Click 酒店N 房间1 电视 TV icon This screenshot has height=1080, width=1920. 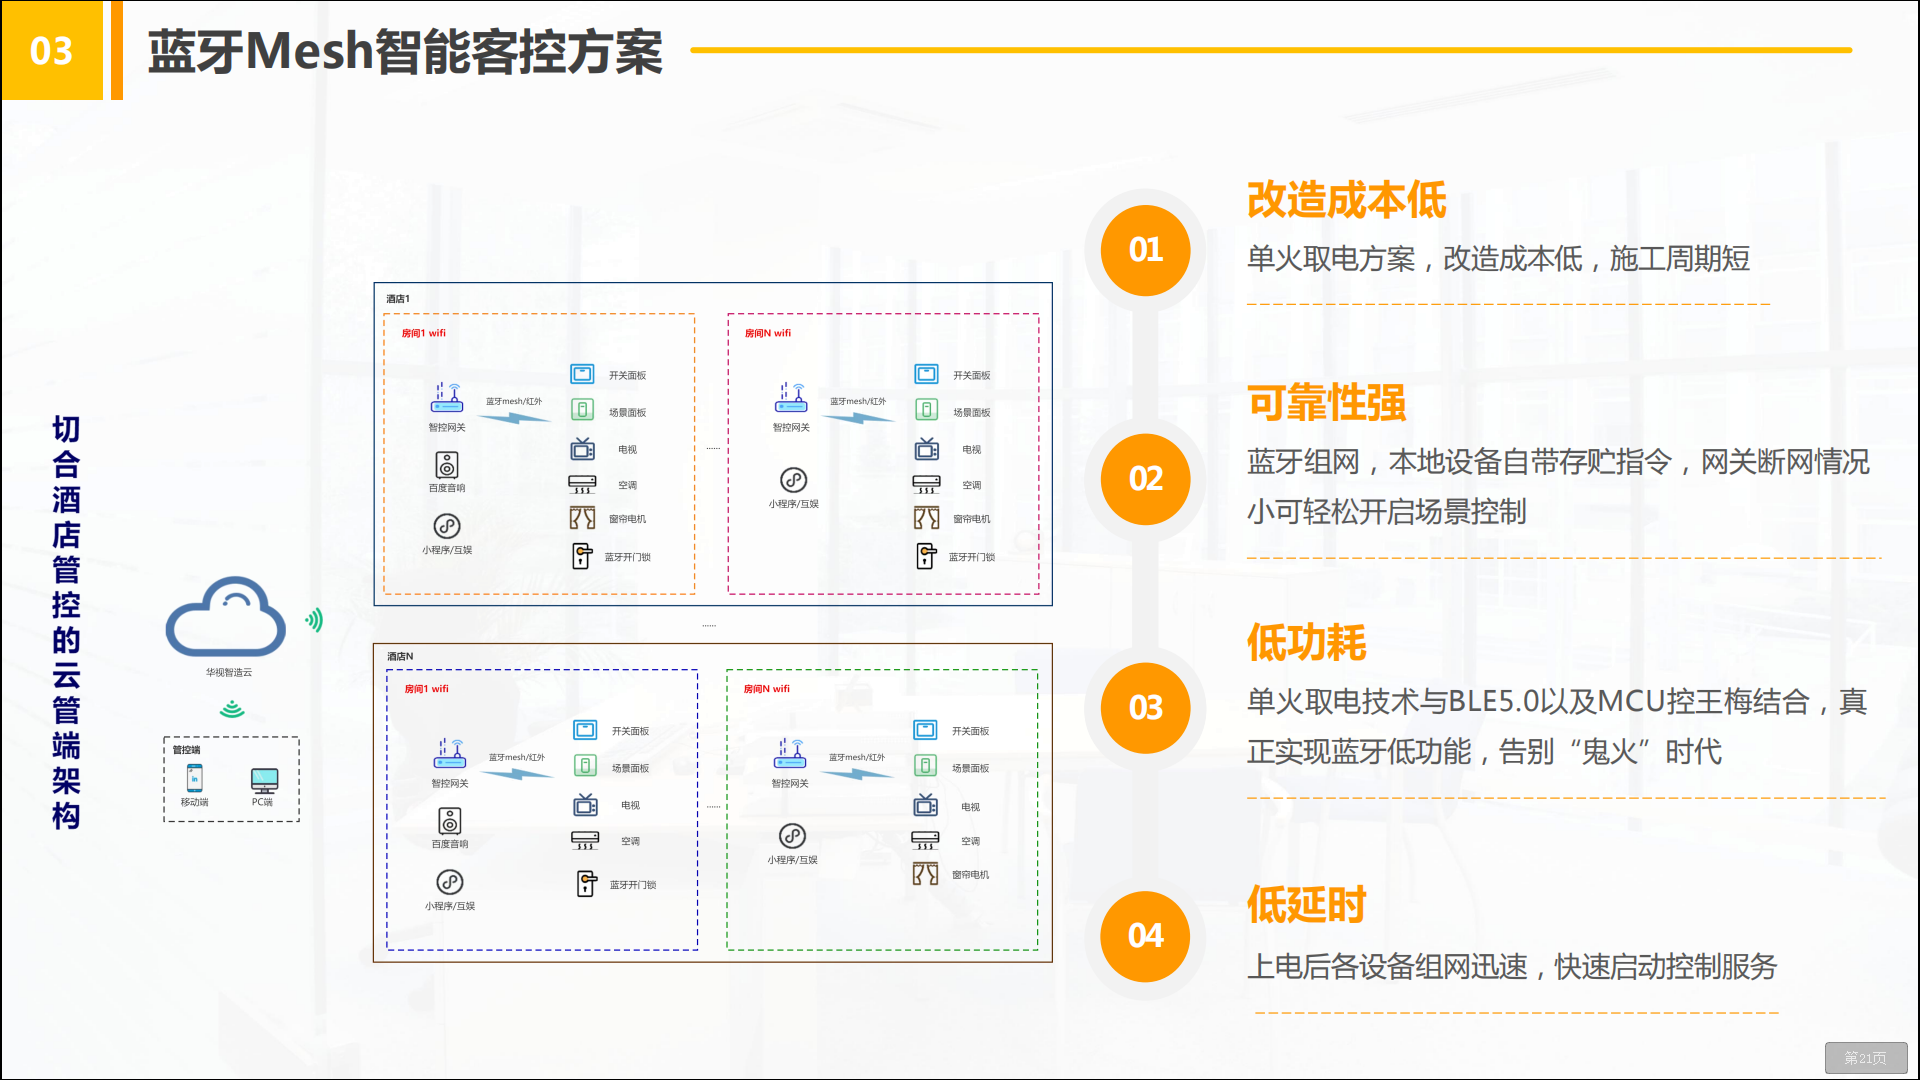pyautogui.click(x=585, y=804)
